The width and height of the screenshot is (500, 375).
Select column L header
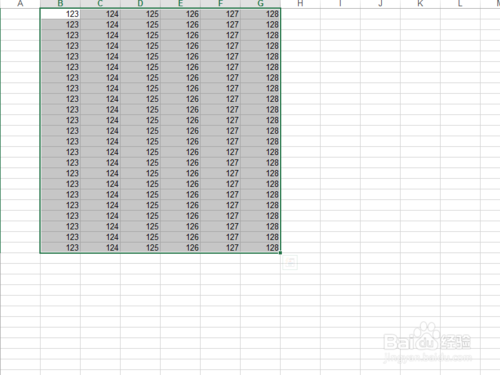pyautogui.click(x=460, y=4)
